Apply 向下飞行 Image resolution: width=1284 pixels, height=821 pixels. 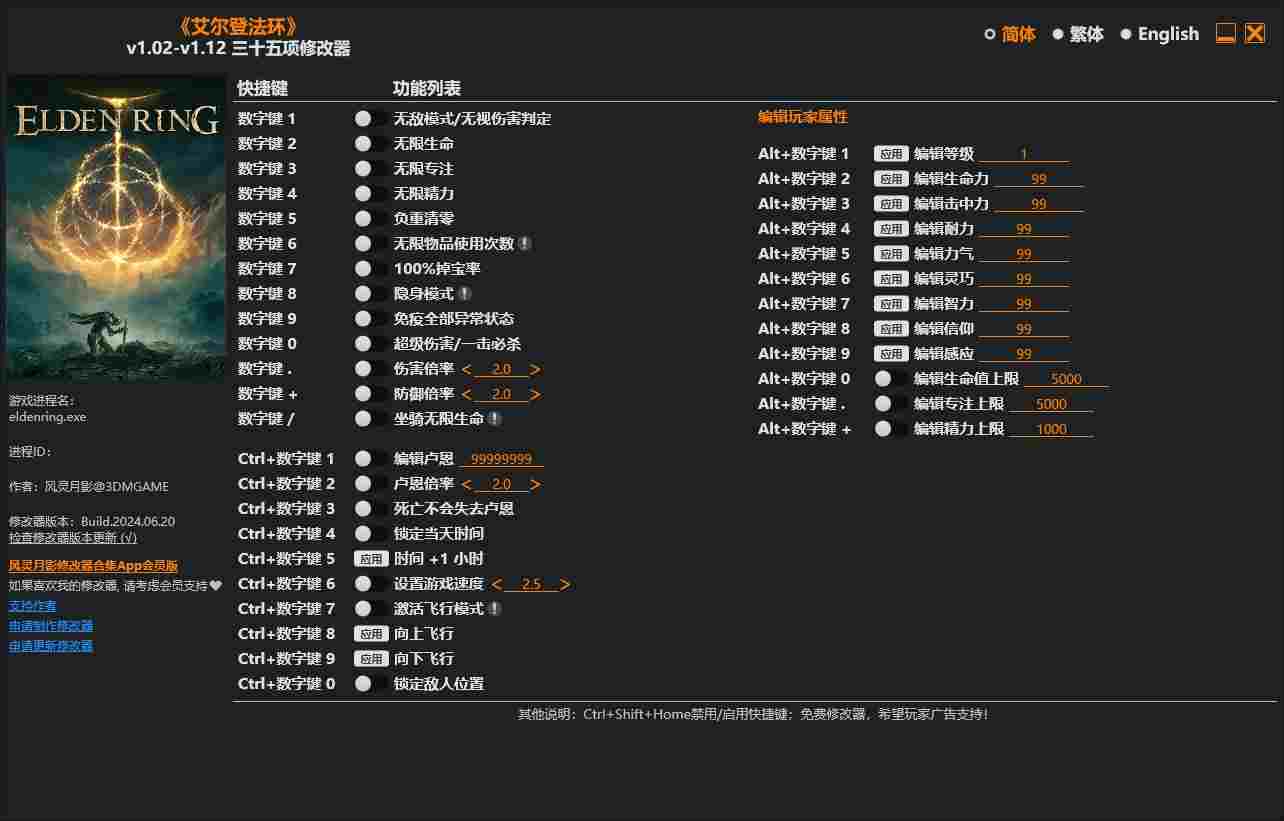[371, 659]
